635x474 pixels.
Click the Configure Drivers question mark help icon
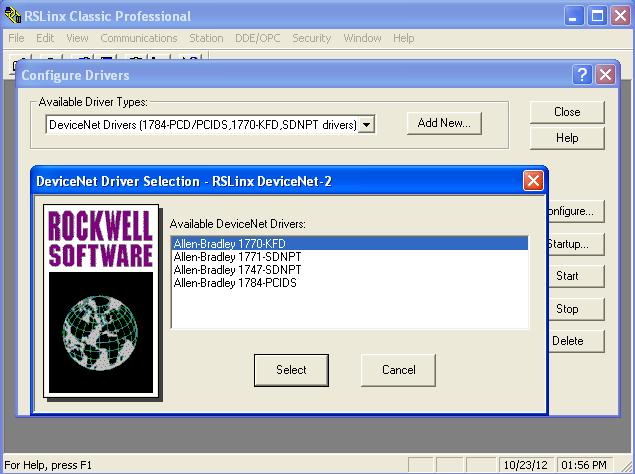582,75
